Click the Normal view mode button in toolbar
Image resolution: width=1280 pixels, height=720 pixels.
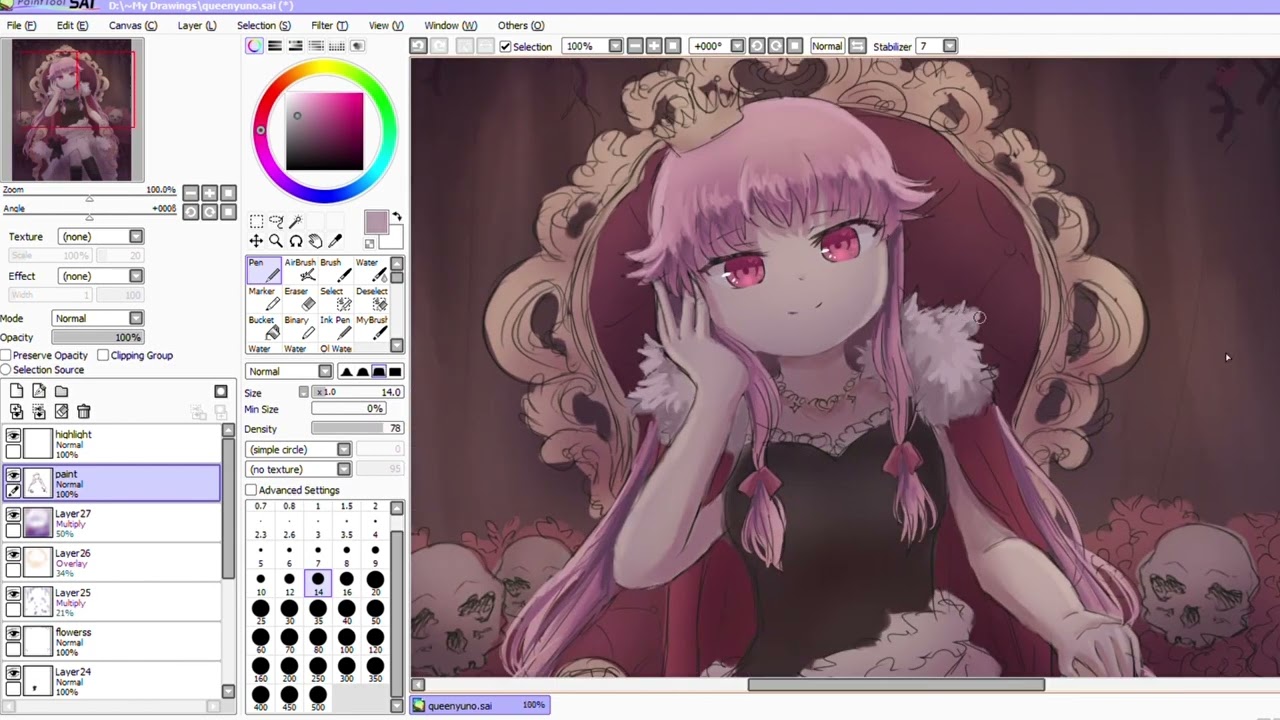click(827, 46)
